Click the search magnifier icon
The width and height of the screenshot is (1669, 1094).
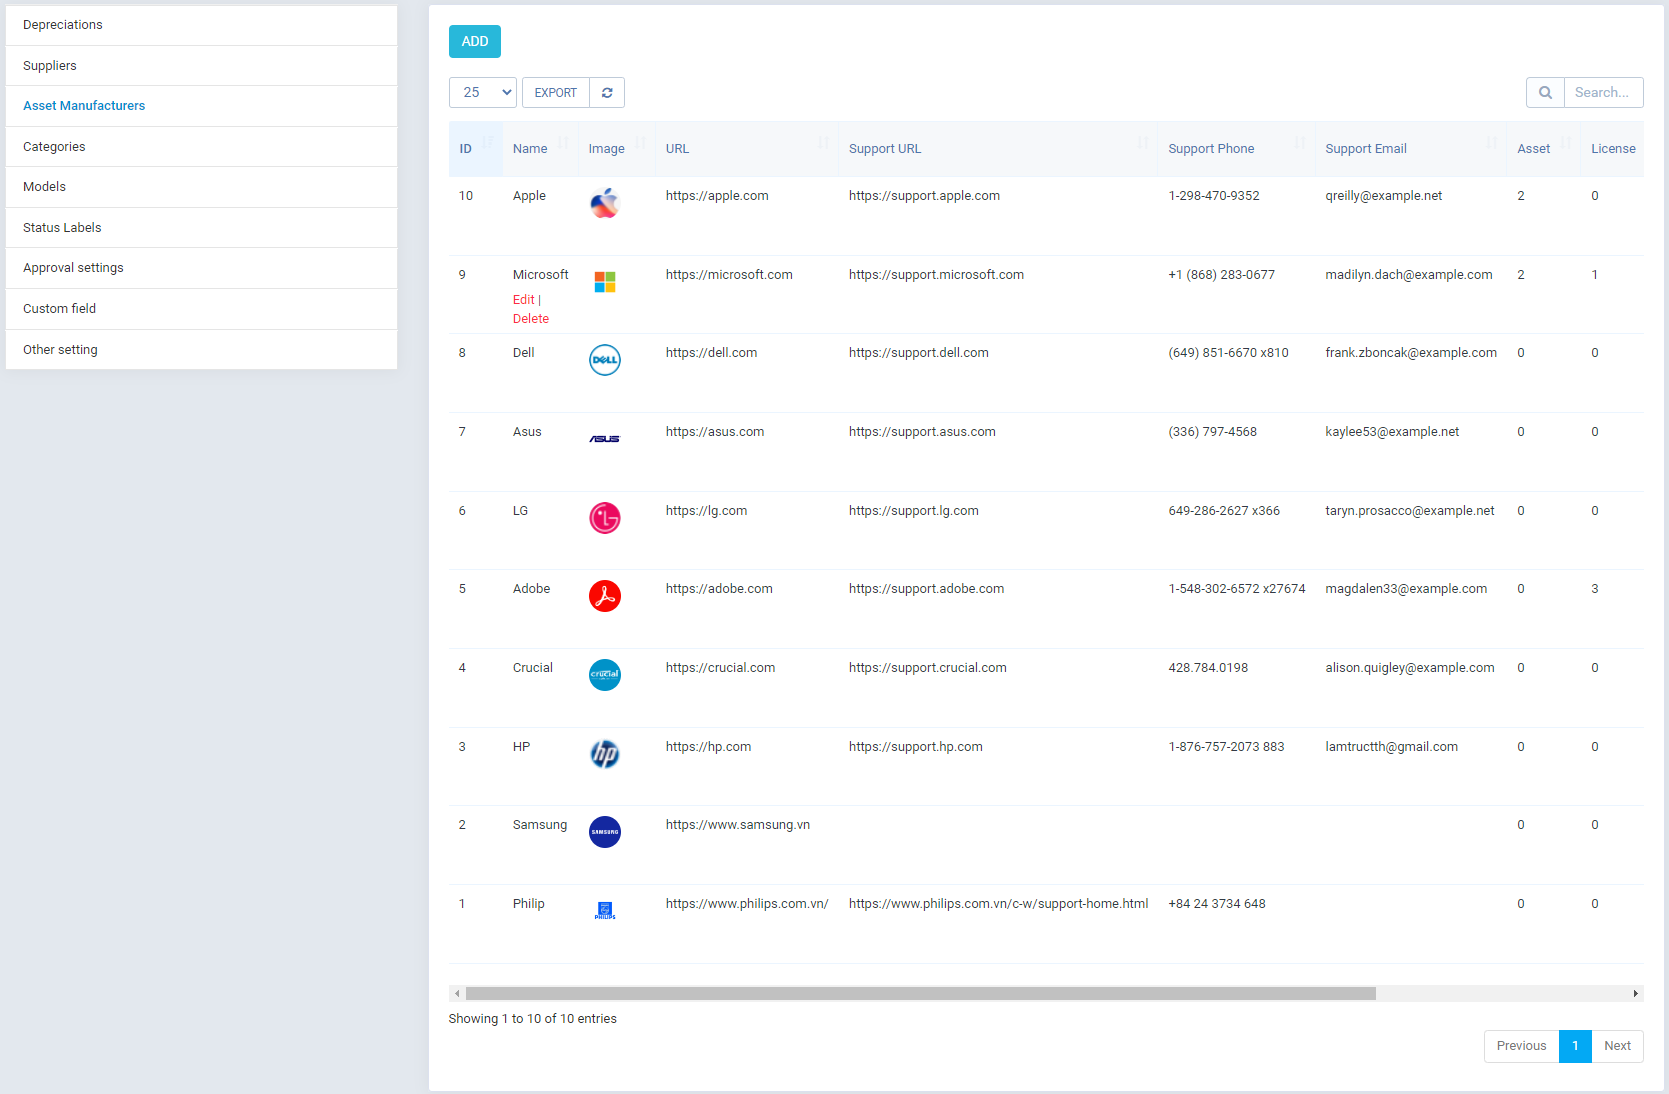pyautogui.click(x=1545, y=93)
